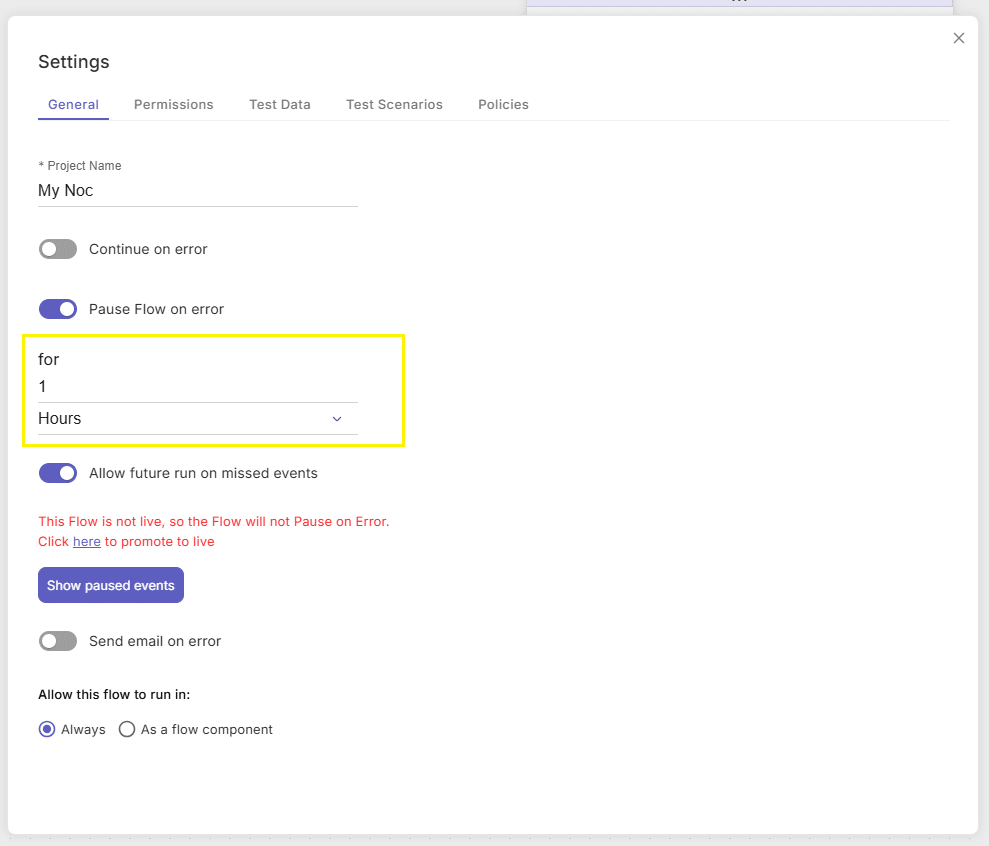Open the Policies tab
The width and height of the screenshot is (989, 846).
pyautogui.click(x=503, y=105)
